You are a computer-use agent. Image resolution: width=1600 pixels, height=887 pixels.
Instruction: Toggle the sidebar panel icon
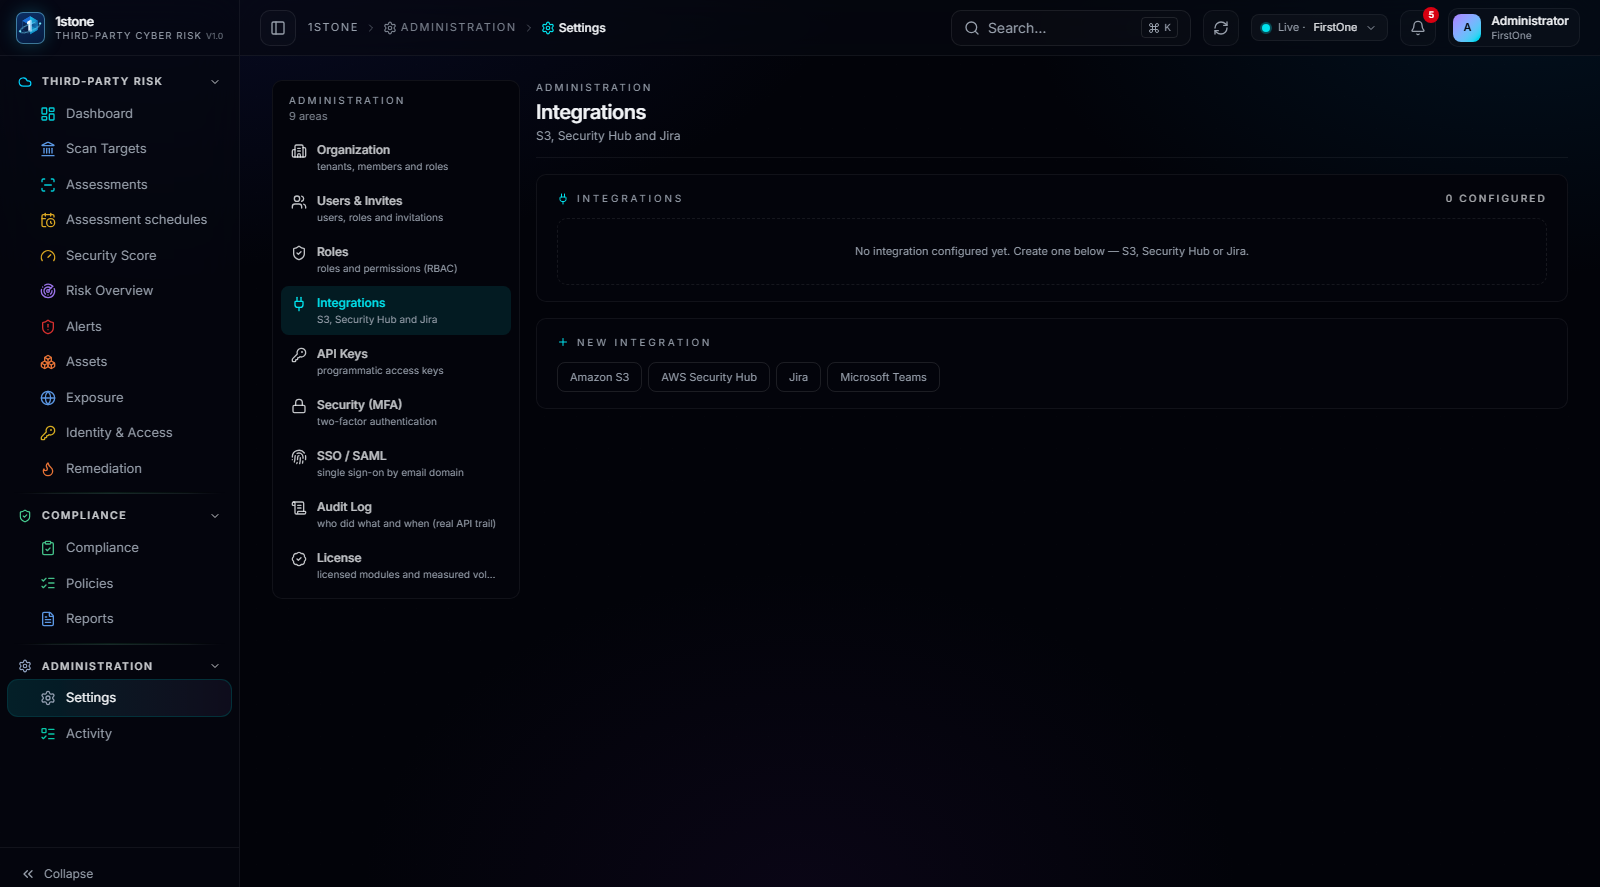pos(278,28)
